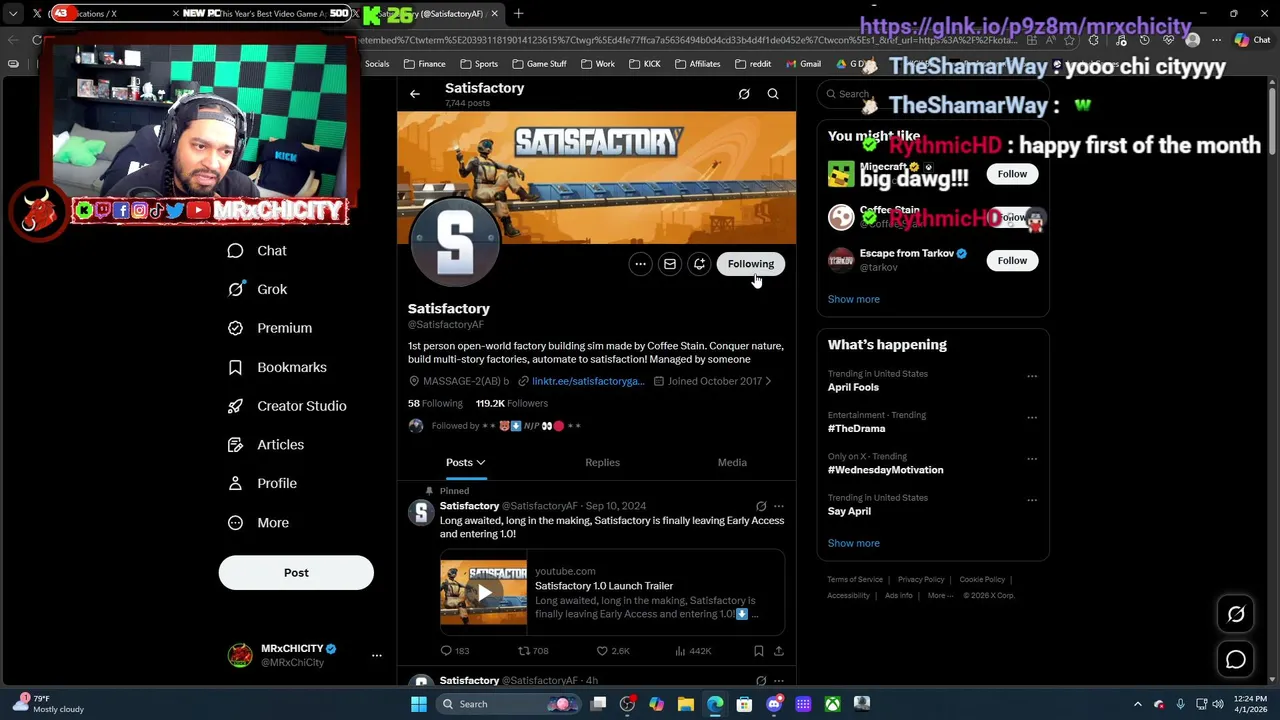Open more options on the pinned post

pyautogui.click(x=779, y=506)
